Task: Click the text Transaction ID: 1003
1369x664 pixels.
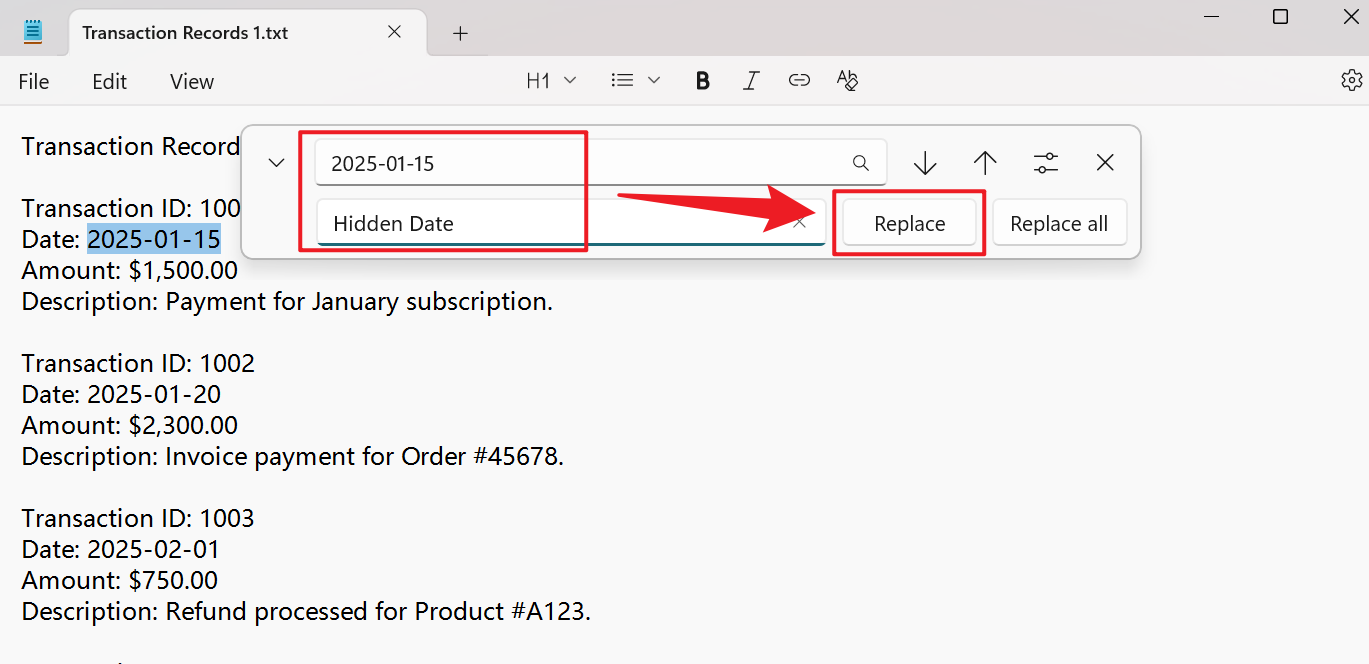Action: pyautogui.click(x=138, y=518)
